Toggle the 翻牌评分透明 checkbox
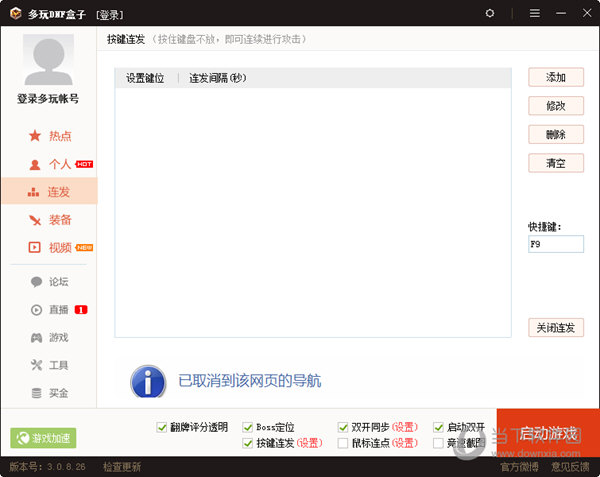The height and width of the screenshot is (477, 600). [162, 427]
